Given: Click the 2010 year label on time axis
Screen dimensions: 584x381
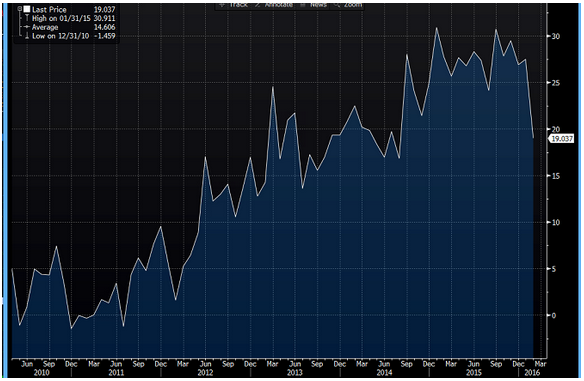Looking at the screenshot, I should point(41,372).
